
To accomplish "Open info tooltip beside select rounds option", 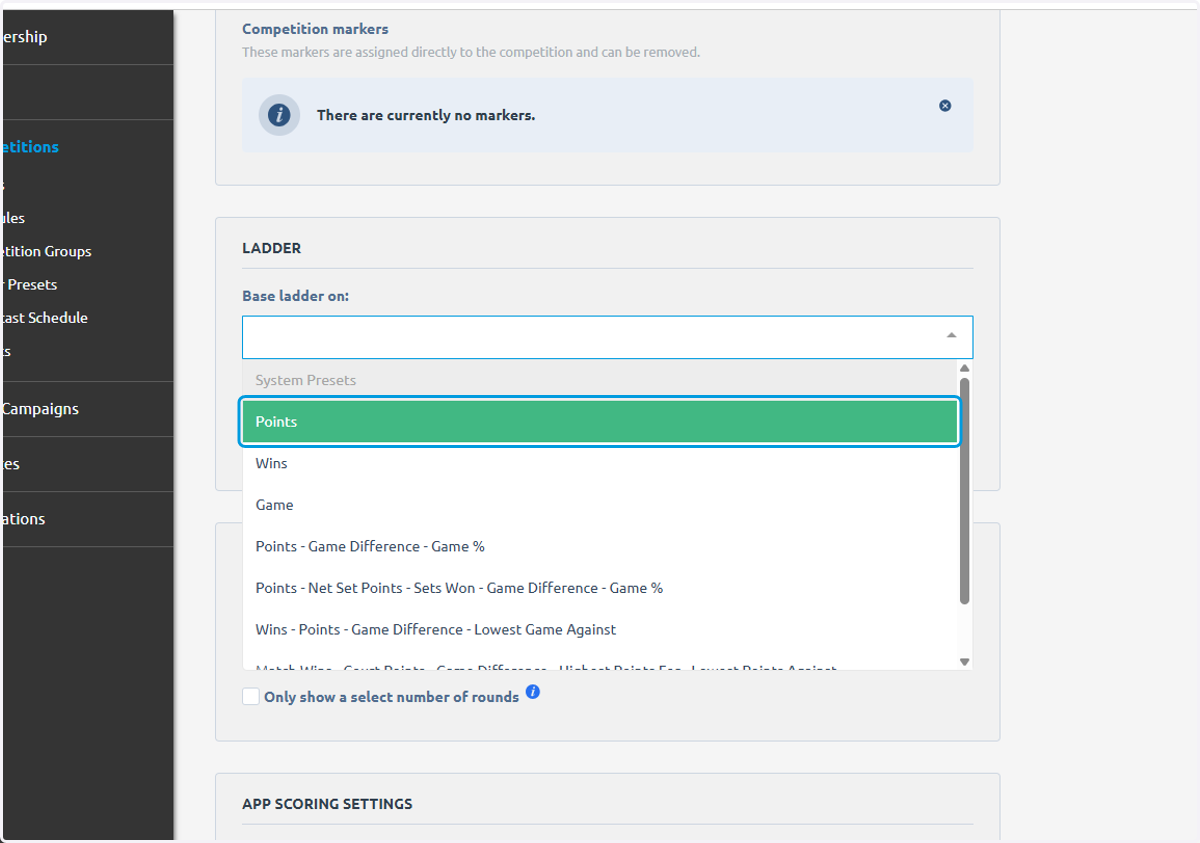I will click(533, 692).
